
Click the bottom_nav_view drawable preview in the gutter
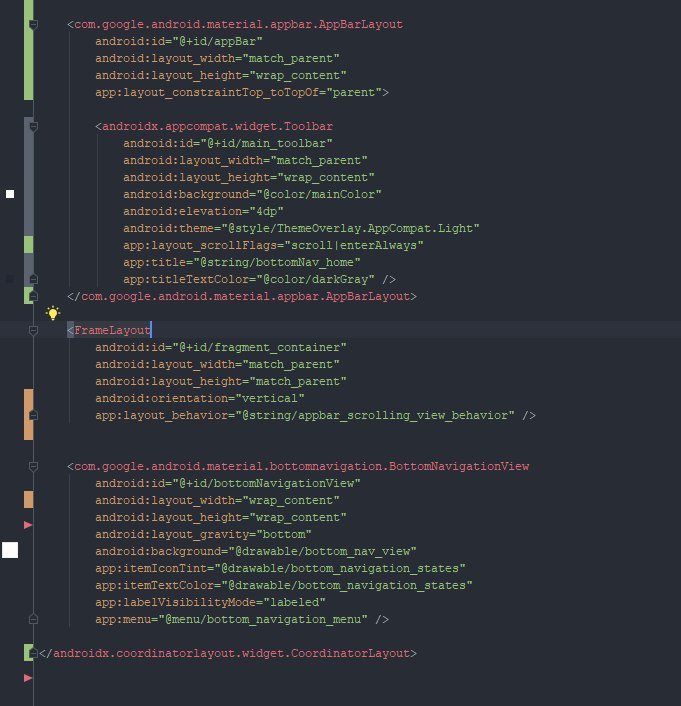tap(10, 550)
